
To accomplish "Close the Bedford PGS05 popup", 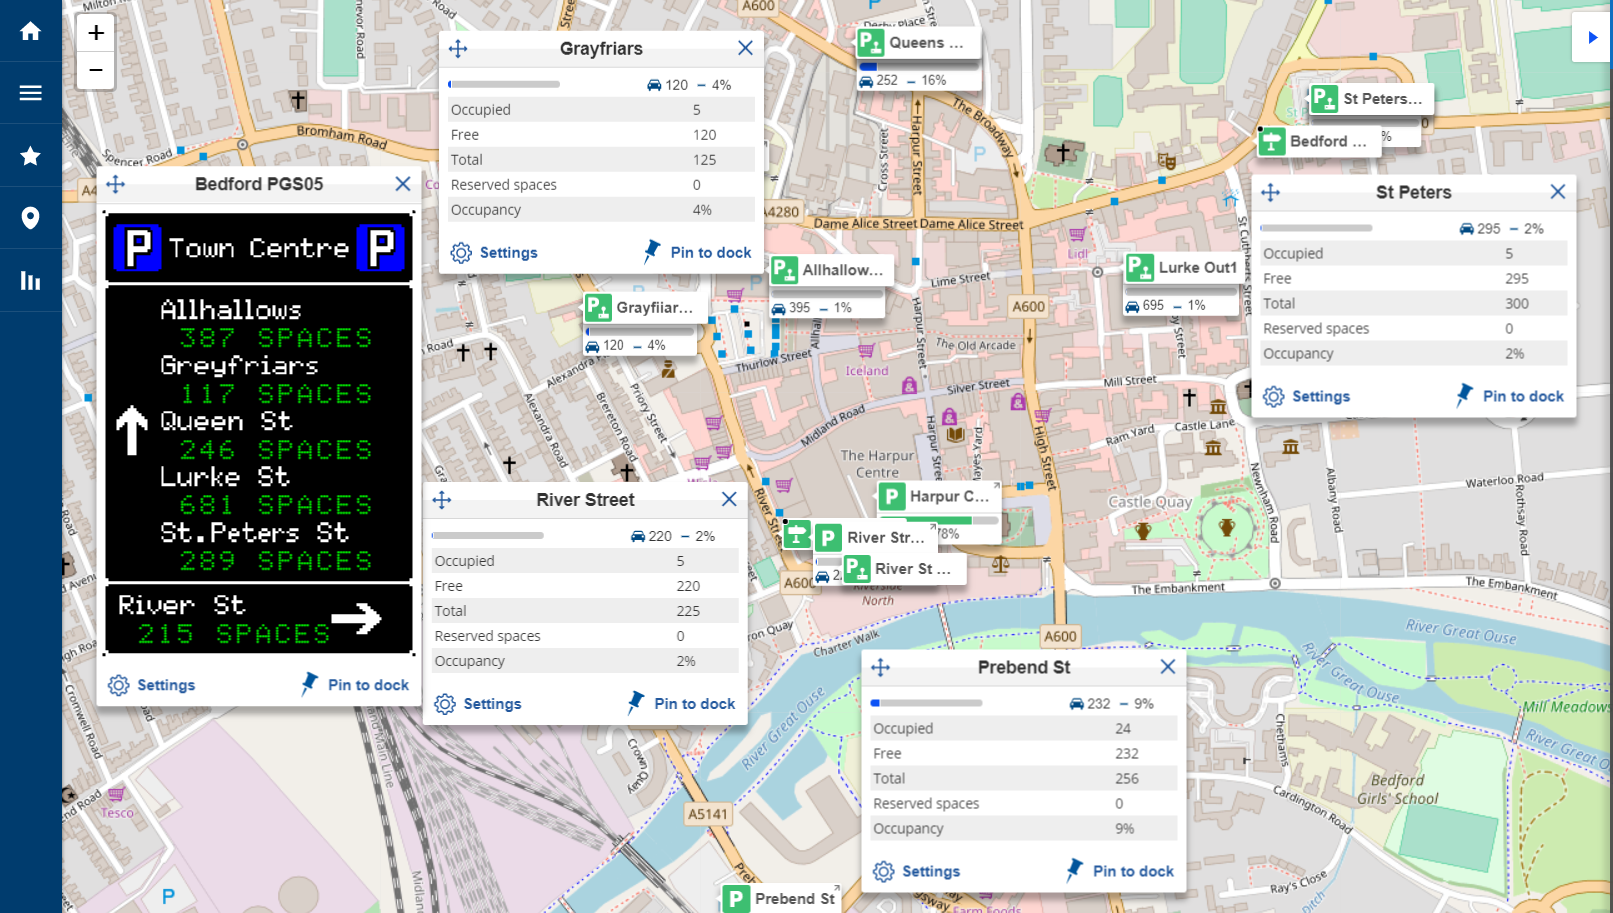I will (403, 184).
